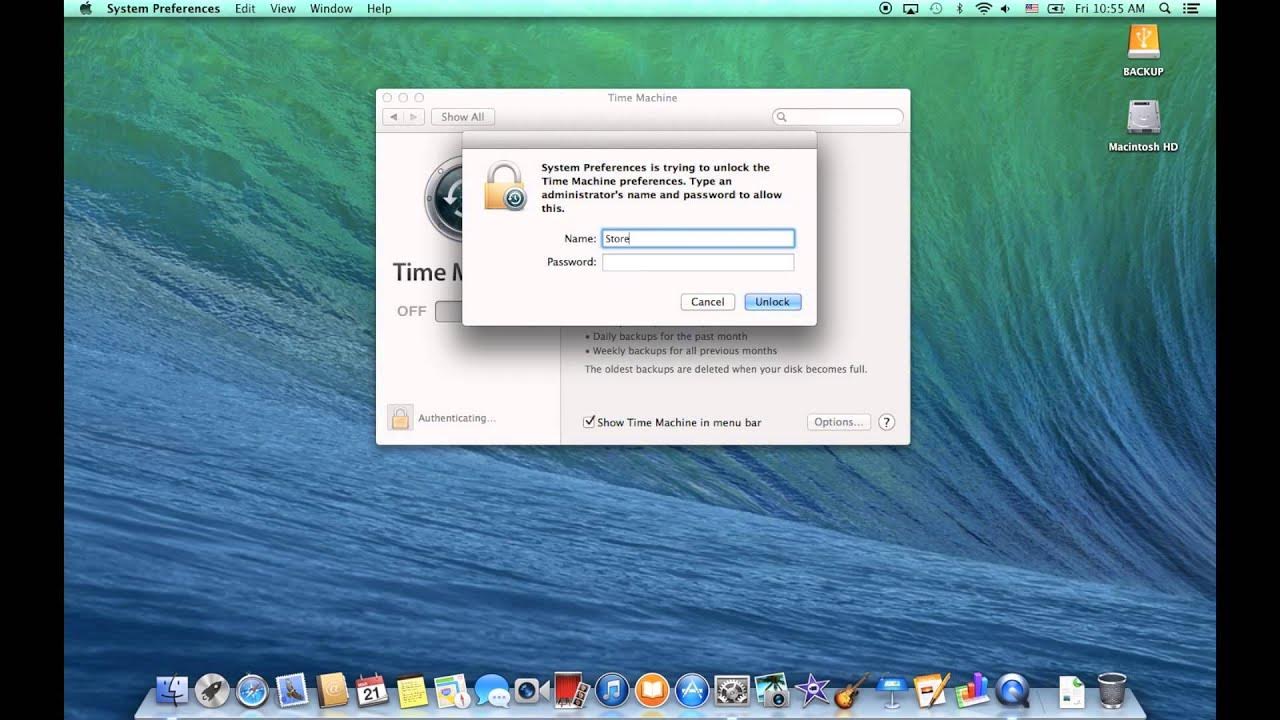Open Finder from the dock

173,690
